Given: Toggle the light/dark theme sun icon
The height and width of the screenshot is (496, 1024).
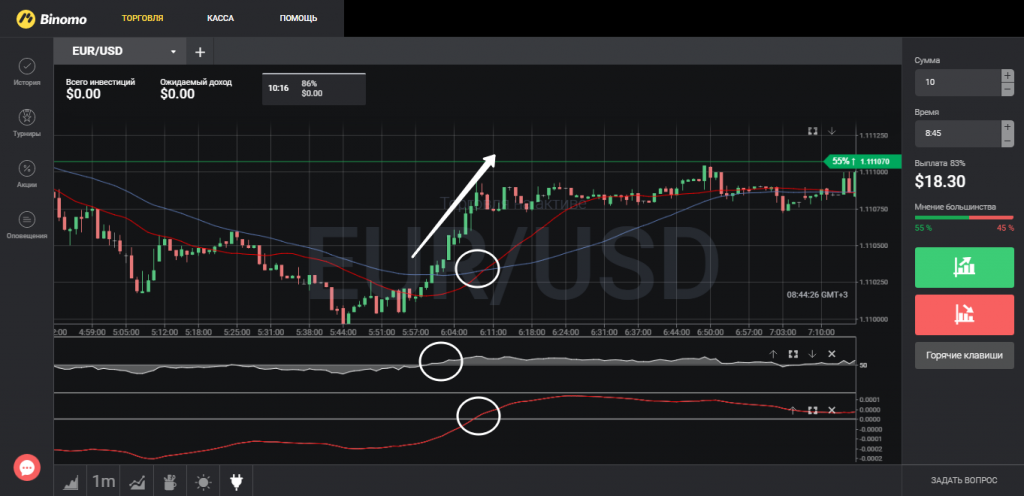Looking at the screenshot, I should (203, 482).
